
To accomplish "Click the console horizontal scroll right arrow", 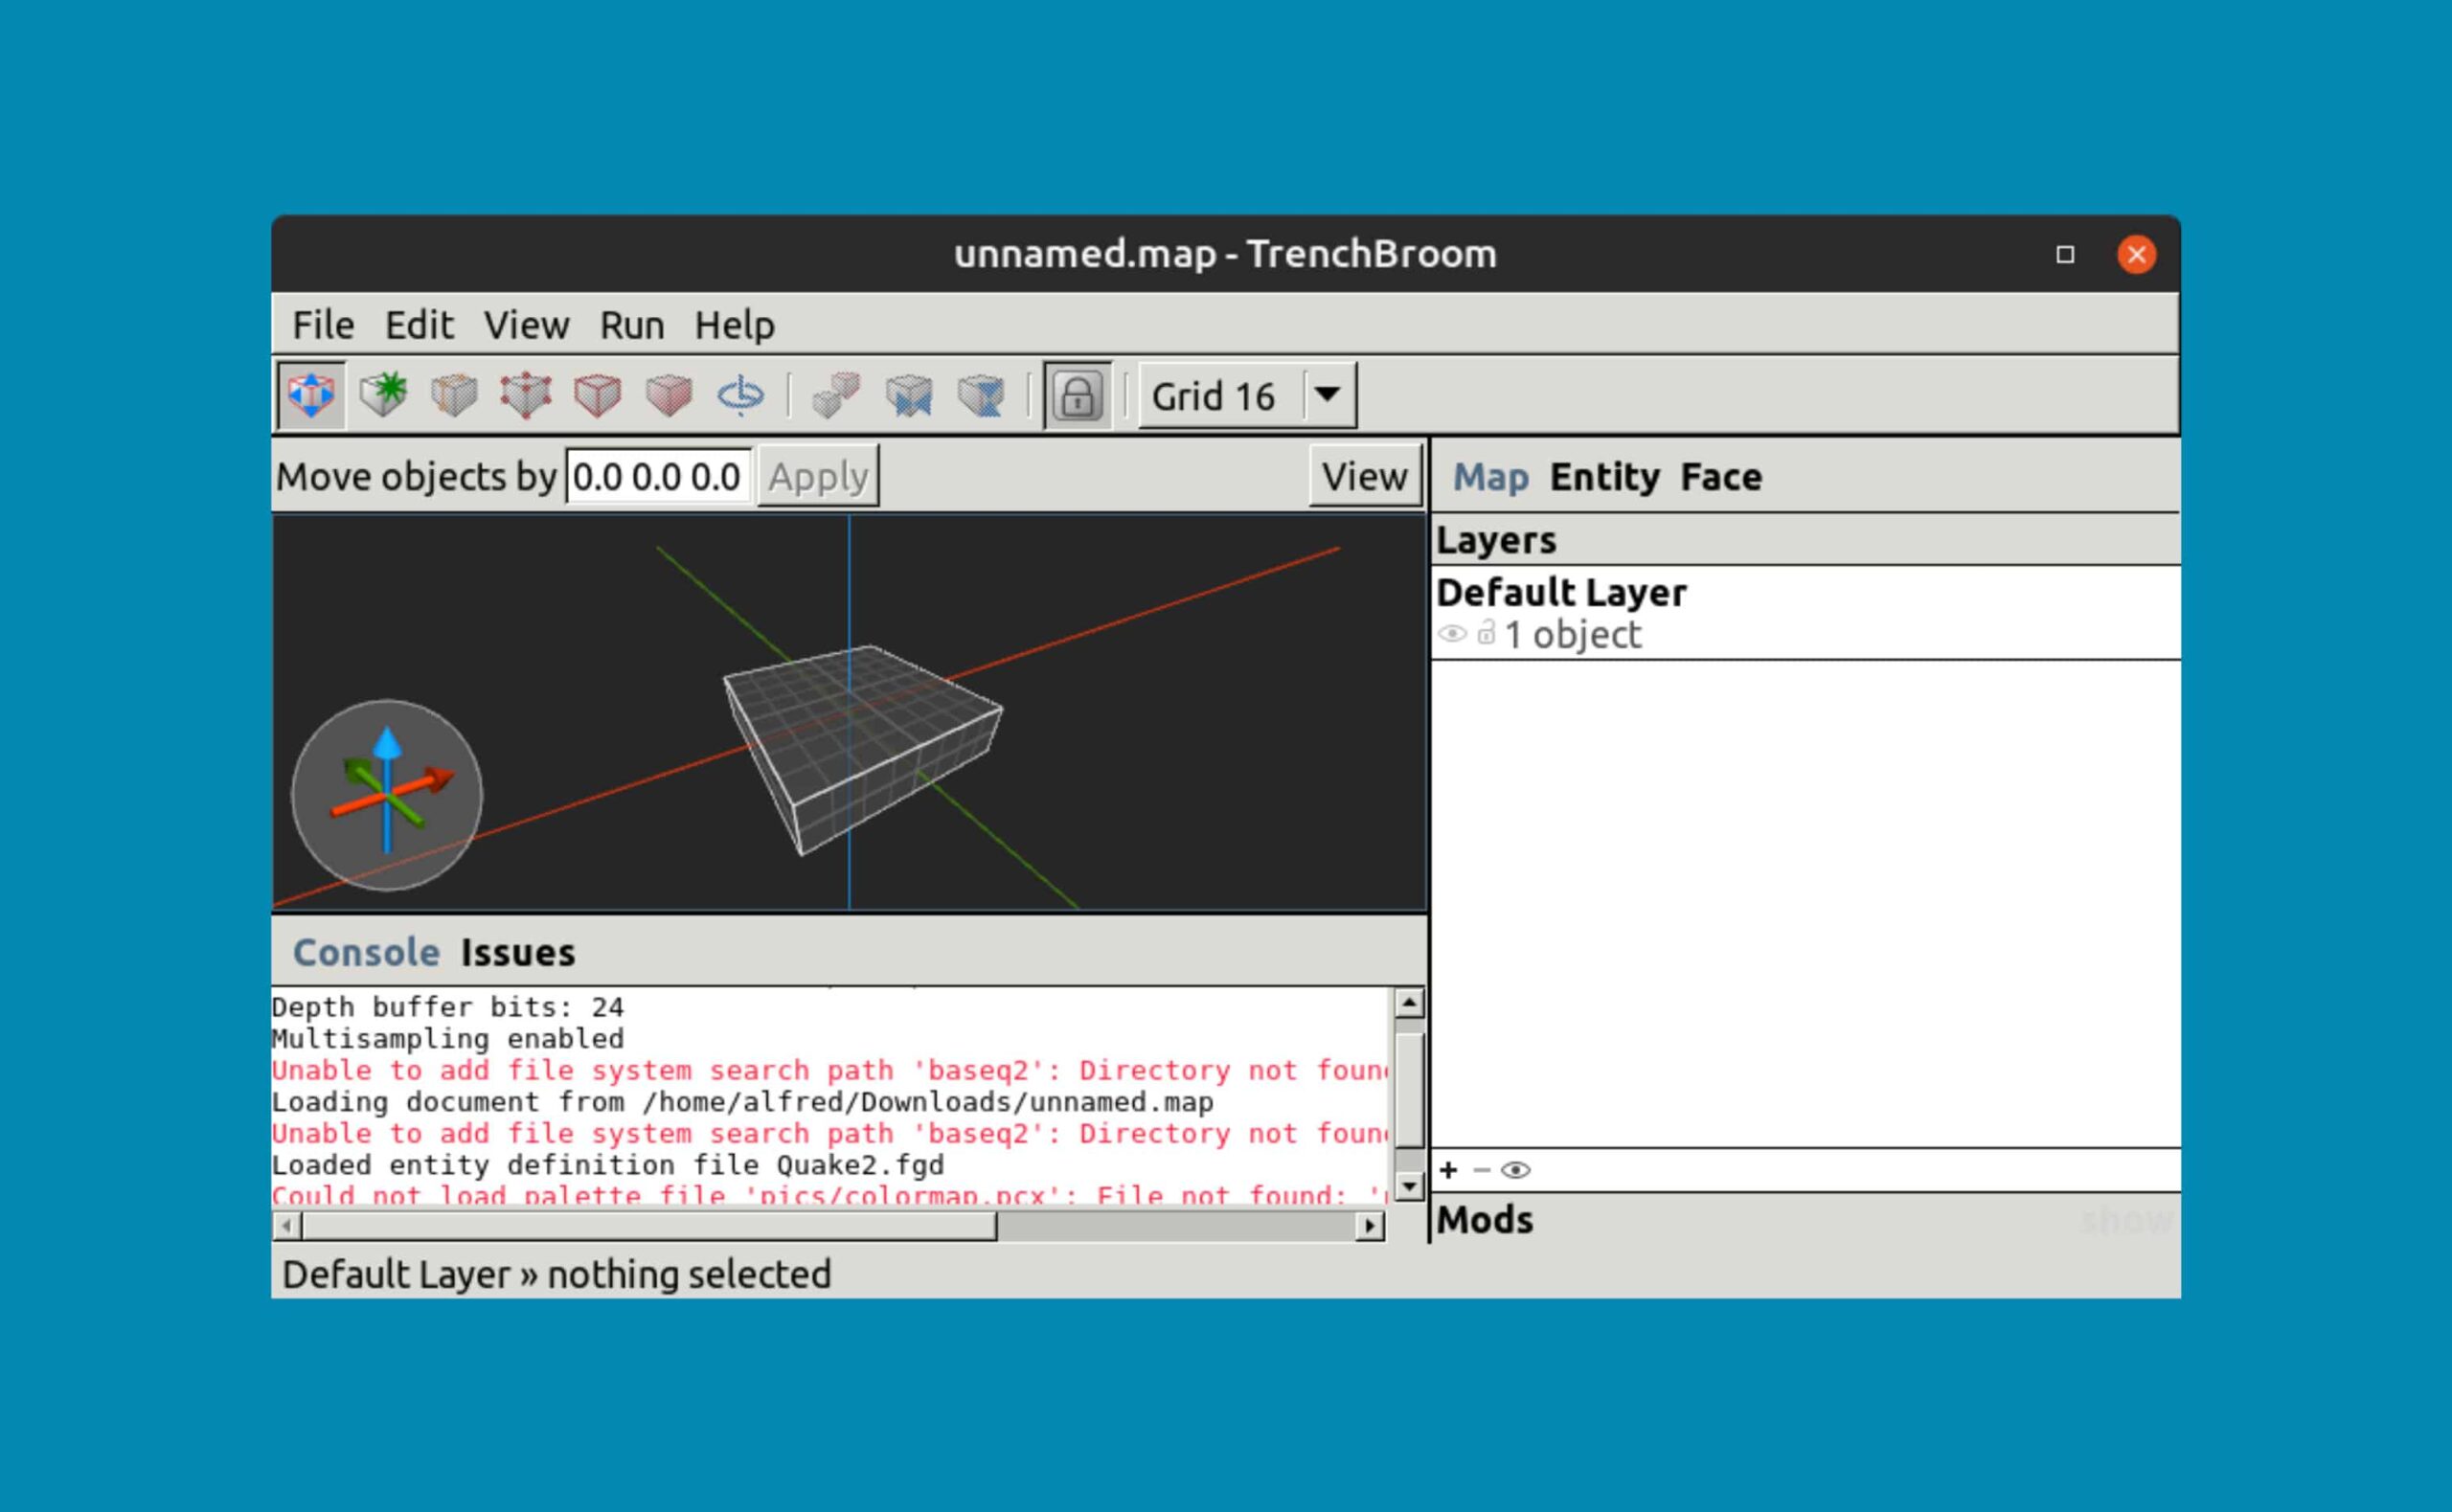I will pos(1370,1226).
